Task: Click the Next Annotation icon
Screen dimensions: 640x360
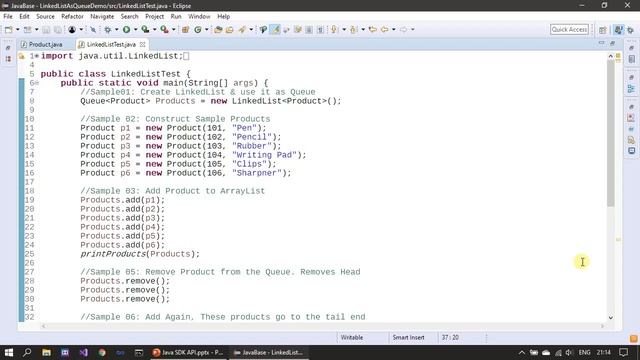Action: point(334,29)
